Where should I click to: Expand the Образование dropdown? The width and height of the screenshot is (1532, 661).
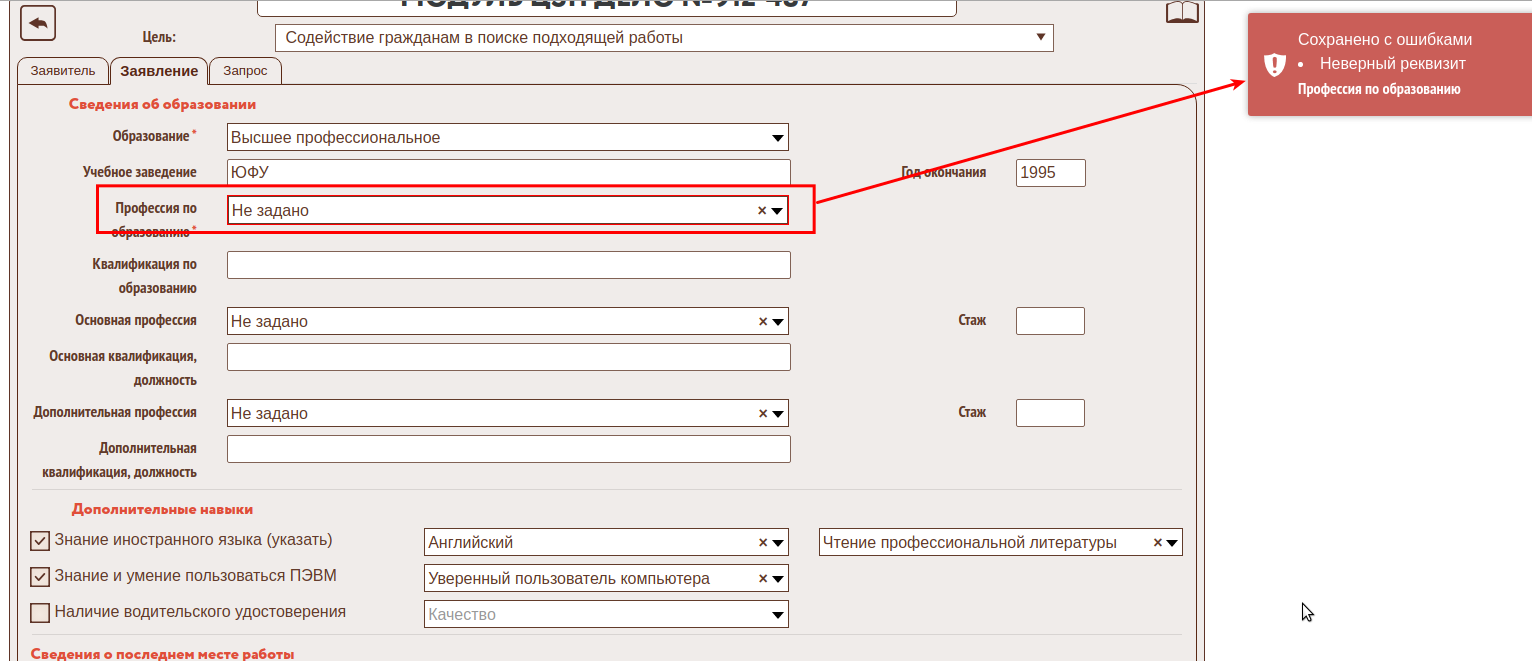tap(777, 138)
